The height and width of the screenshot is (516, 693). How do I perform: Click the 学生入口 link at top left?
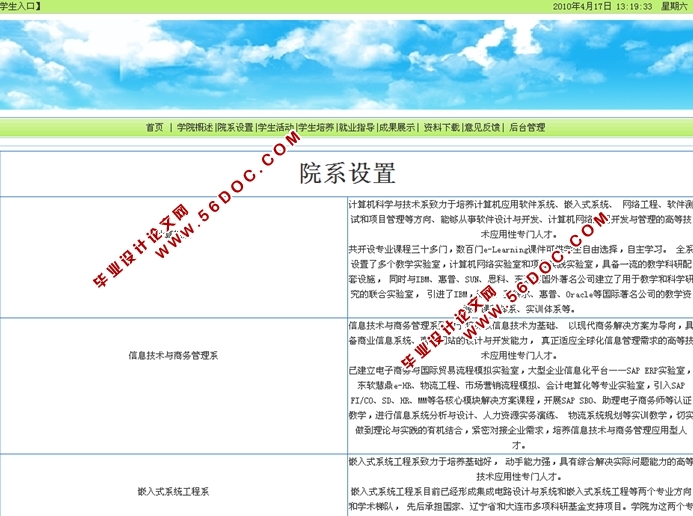pos(20,6)
